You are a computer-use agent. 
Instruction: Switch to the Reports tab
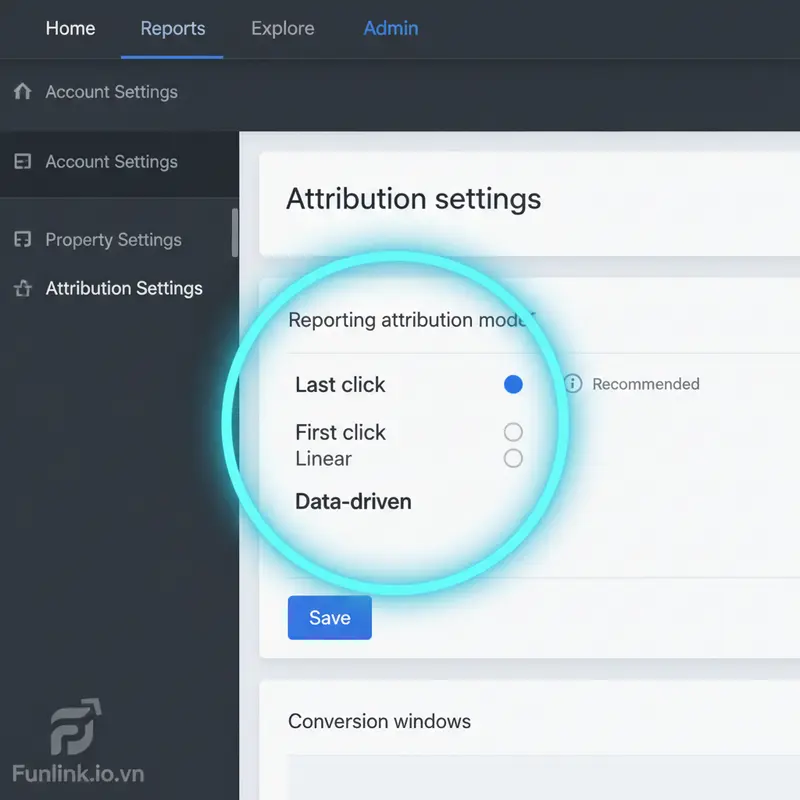pos(172,29)
